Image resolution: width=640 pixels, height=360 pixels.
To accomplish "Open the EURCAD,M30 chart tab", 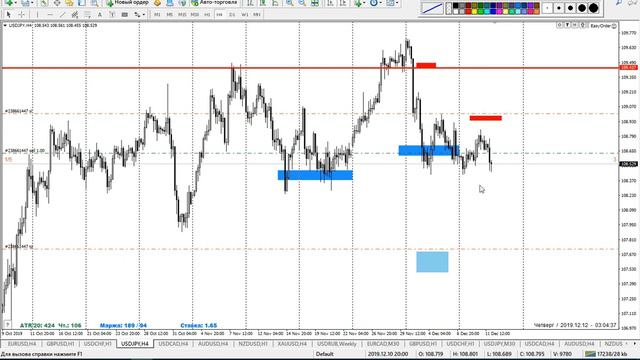I will [383, 344].
